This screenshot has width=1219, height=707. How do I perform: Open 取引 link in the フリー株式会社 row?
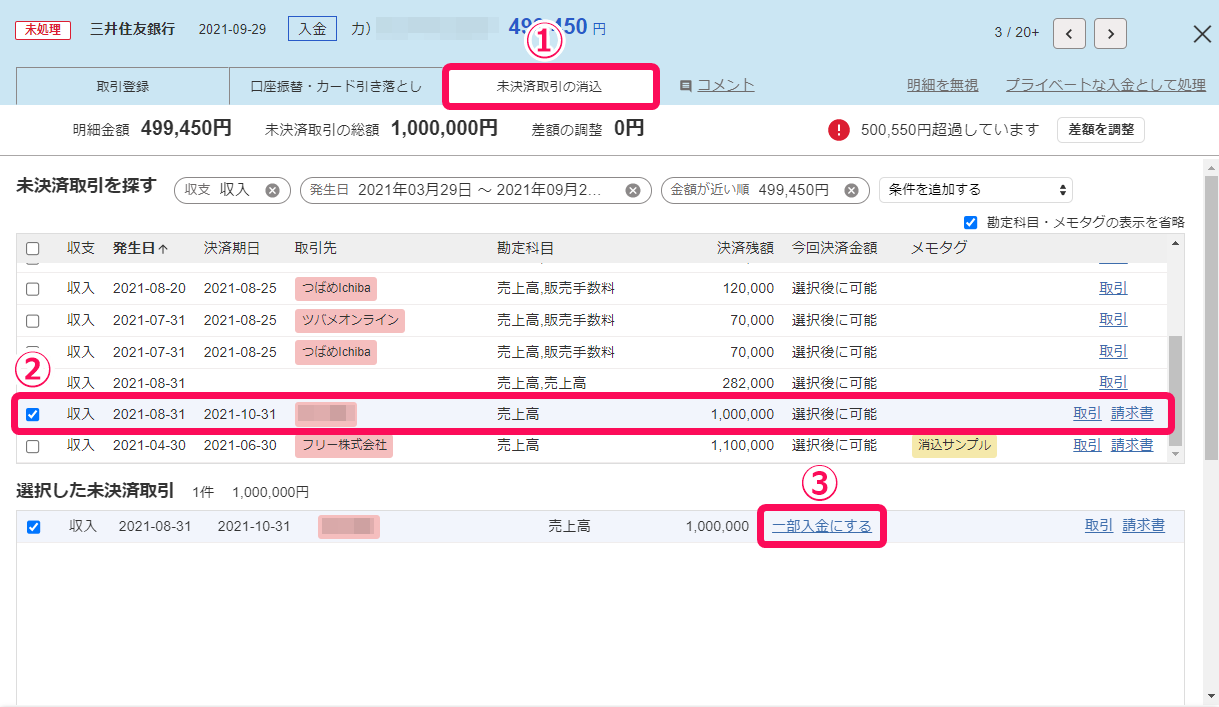tap(1087, 445)
